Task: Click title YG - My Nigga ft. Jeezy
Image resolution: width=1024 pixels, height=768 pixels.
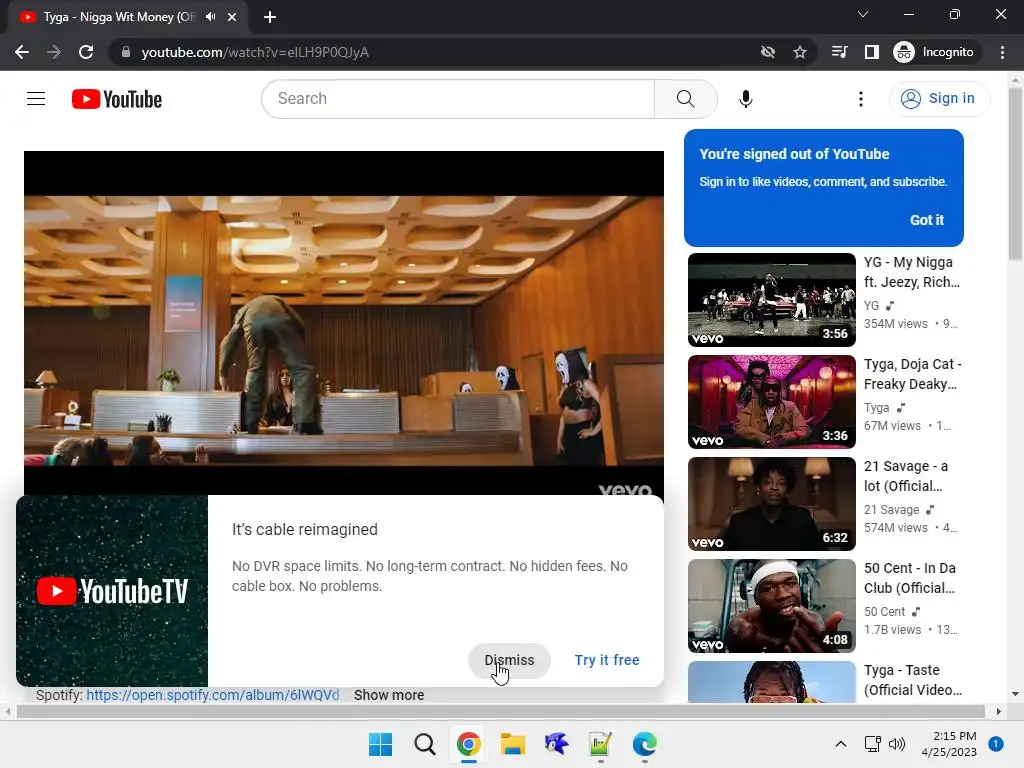Action: [x=912, y=272]
